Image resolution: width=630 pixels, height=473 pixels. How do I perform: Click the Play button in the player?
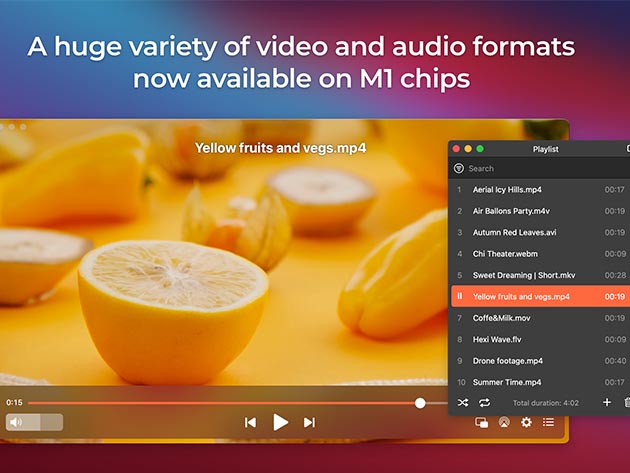(x=280, y=422)
